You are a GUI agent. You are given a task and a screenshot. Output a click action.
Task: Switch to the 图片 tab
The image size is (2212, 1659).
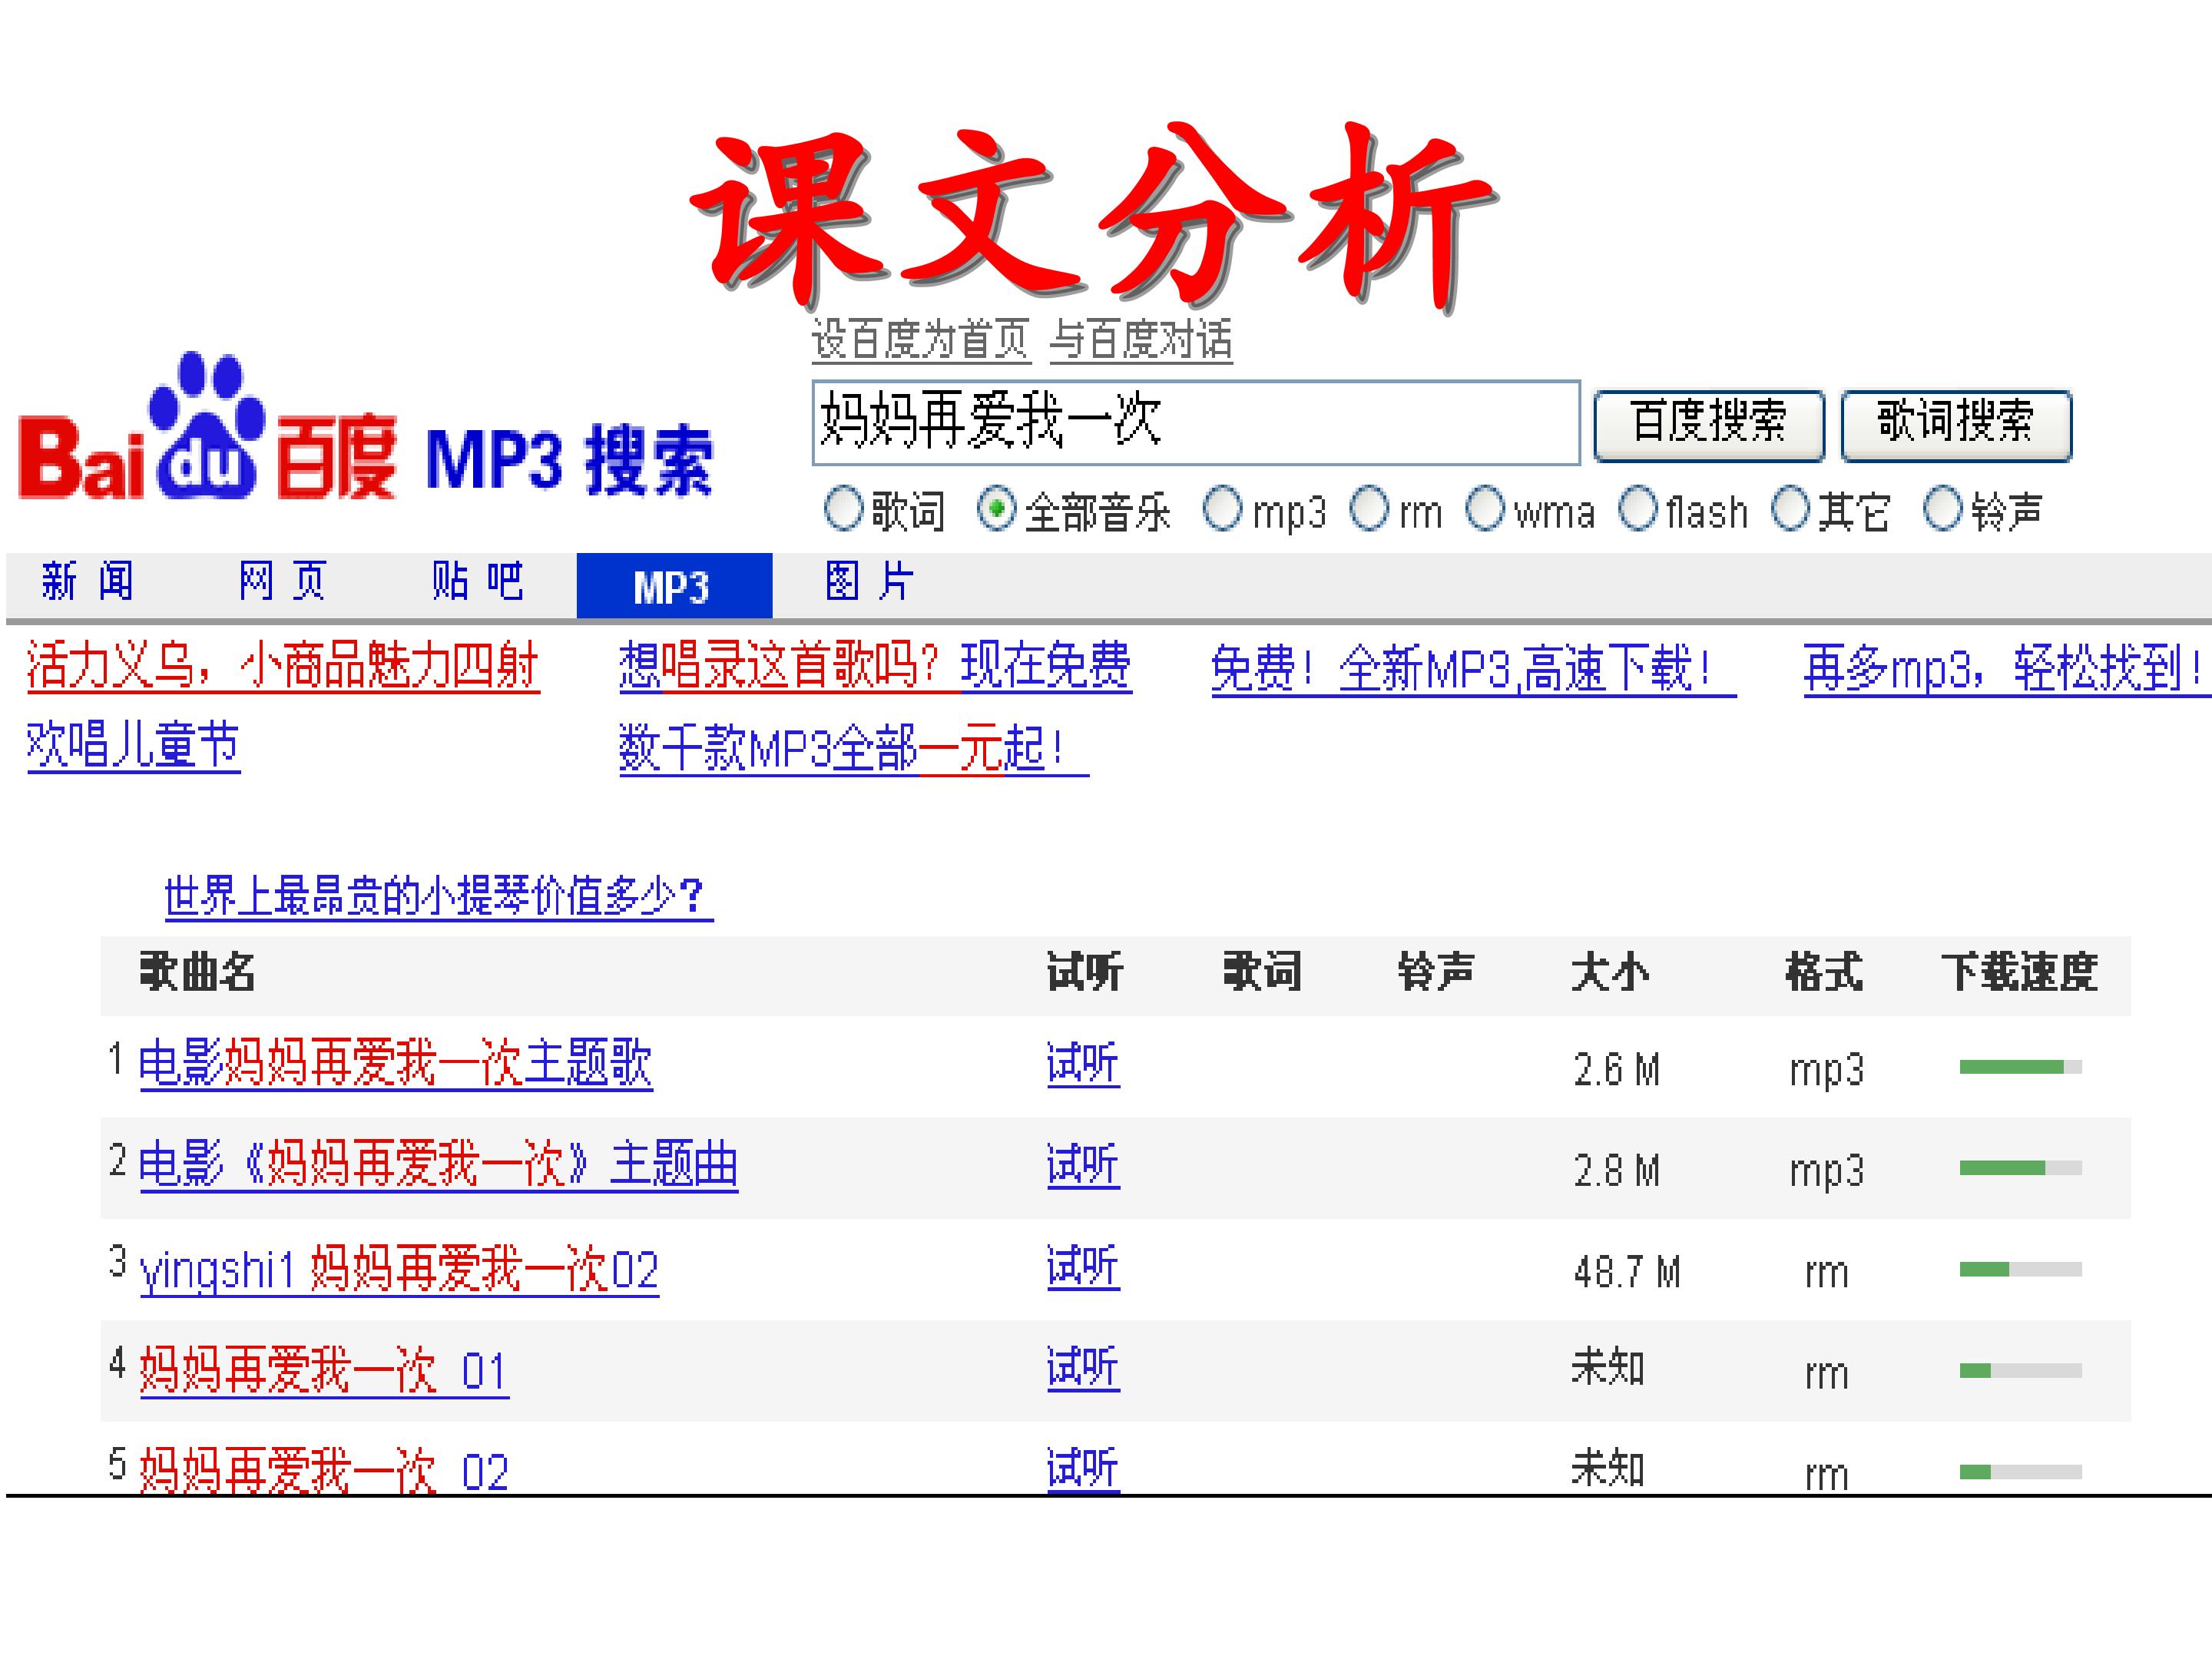pyautogui.click(x=870, y=582)
